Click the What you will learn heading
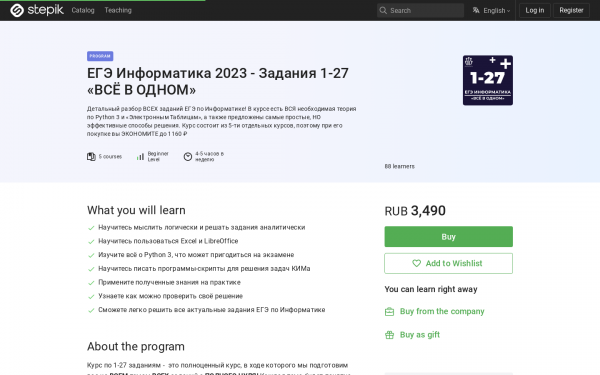 tap(136, 210)
